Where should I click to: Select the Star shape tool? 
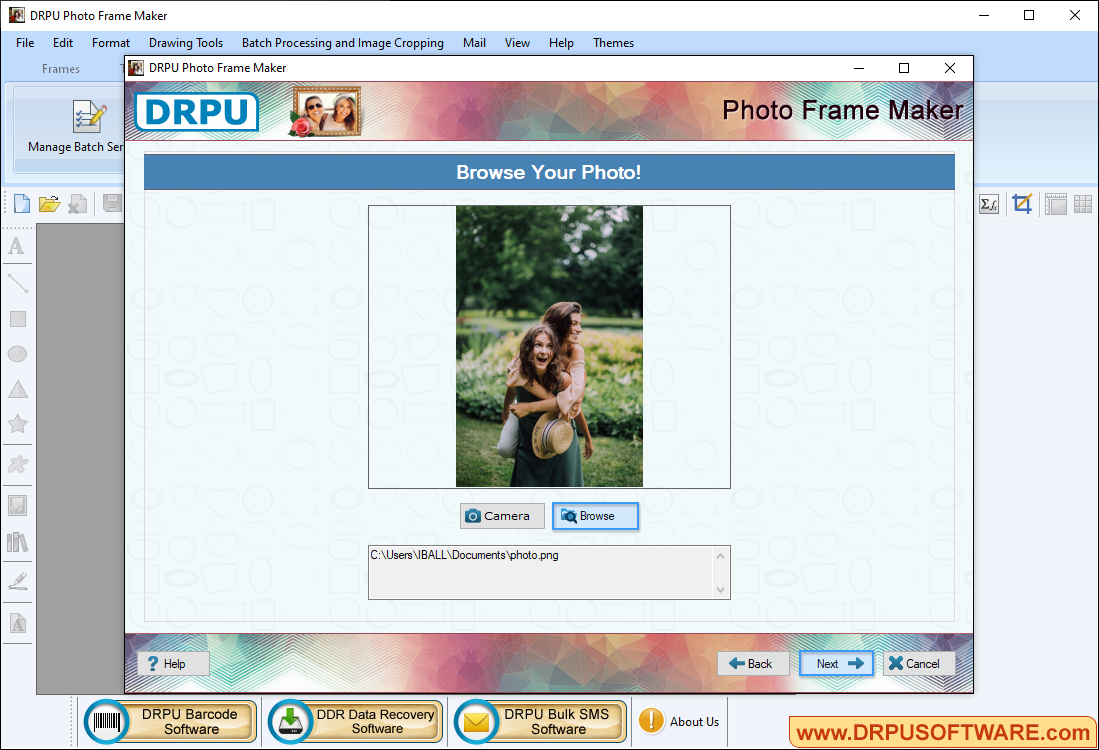pos(16,424)
